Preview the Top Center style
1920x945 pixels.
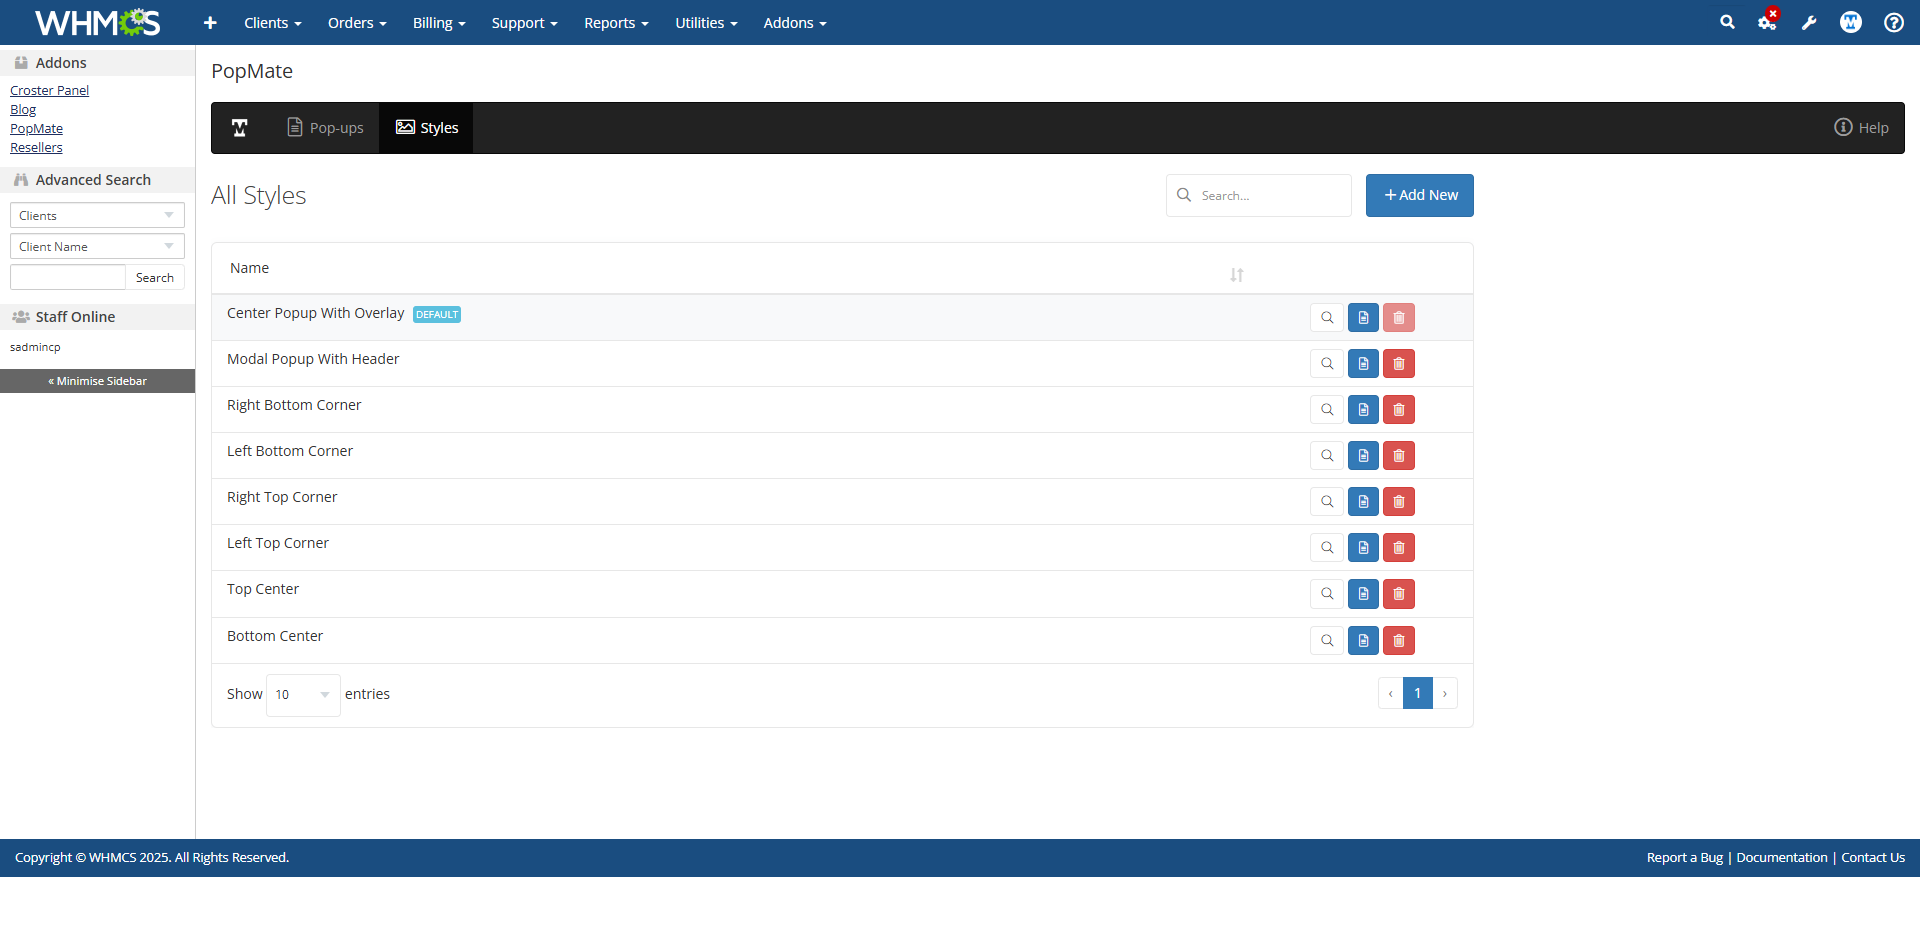(x=1327, y=594)
